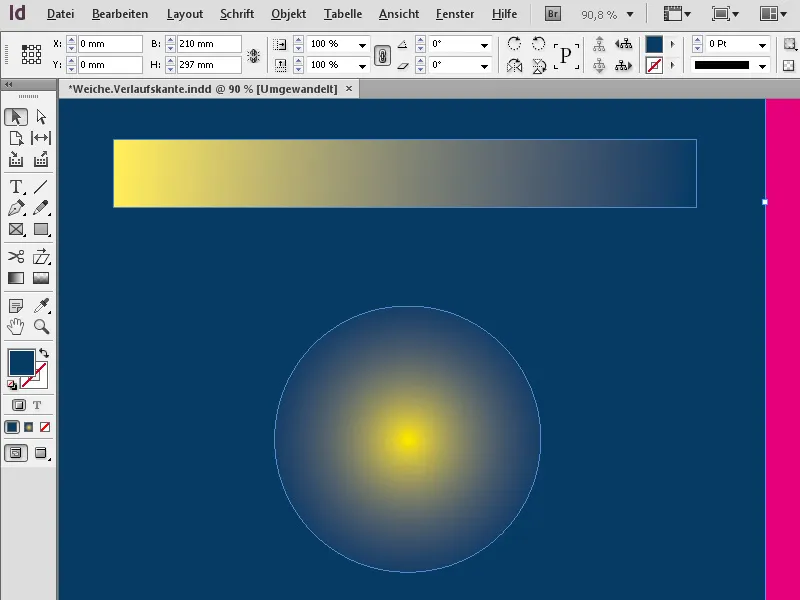Select the Pen tool

click(16, 208)
